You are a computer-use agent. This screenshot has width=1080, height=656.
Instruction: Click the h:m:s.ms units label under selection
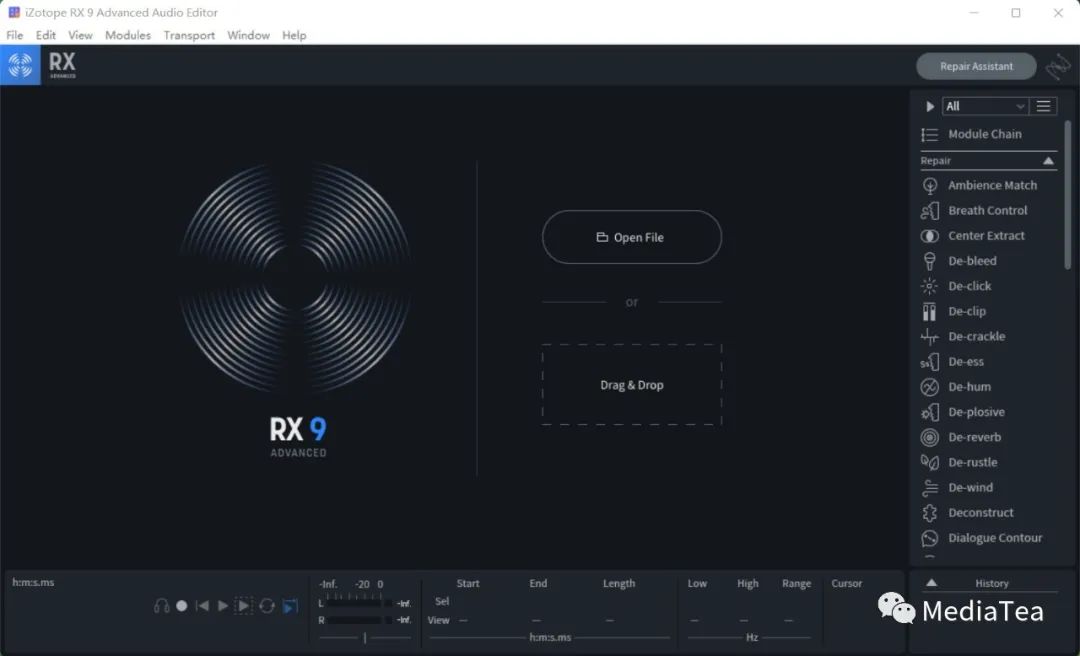[550, 637]
